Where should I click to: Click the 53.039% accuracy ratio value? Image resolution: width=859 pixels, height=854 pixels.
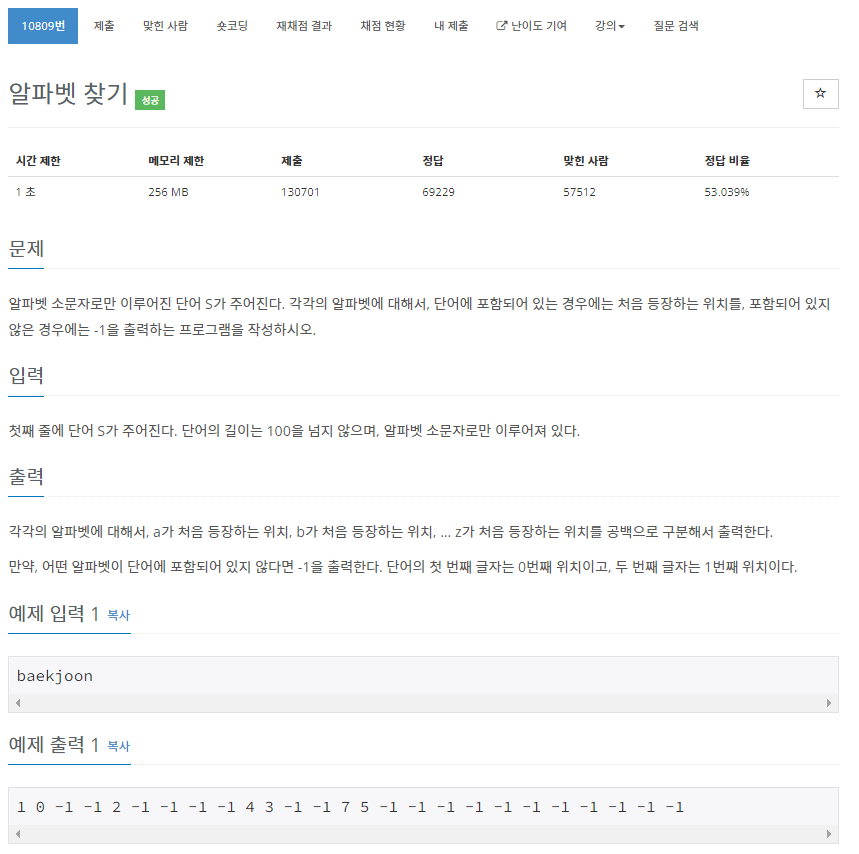tap(727, 192)
